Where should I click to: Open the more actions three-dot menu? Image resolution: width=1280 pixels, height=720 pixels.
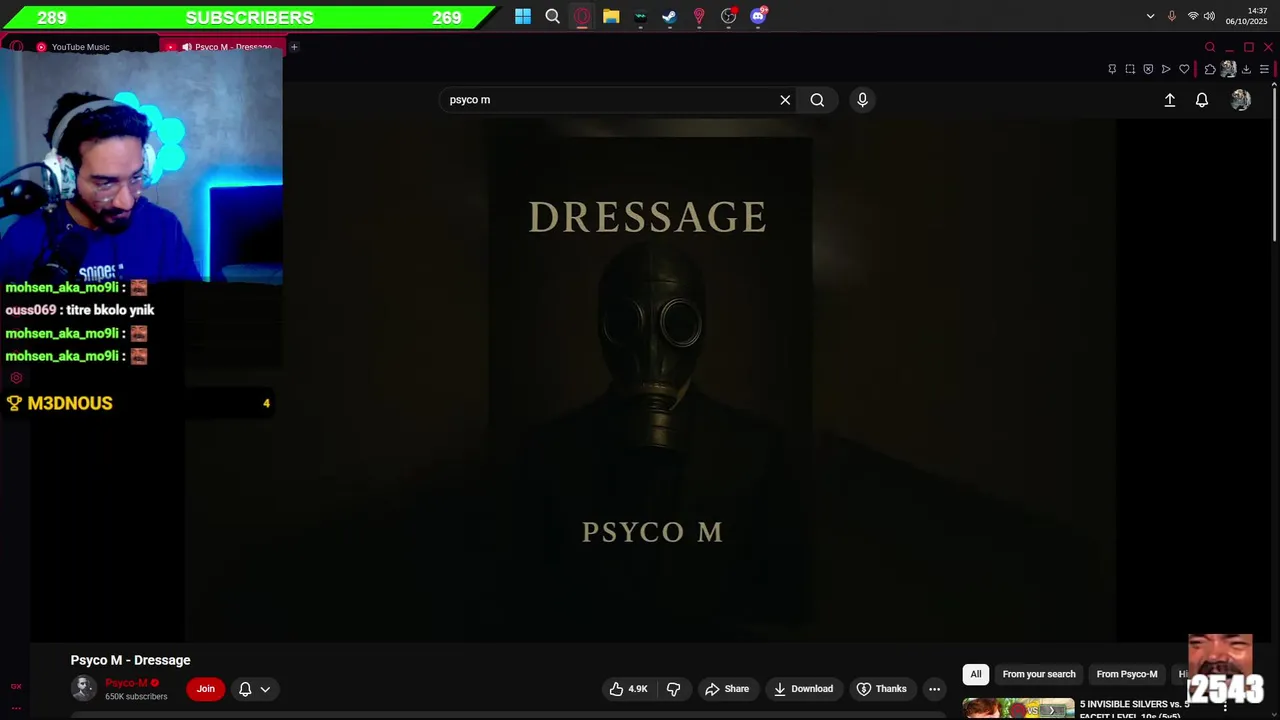pos(934,689)
